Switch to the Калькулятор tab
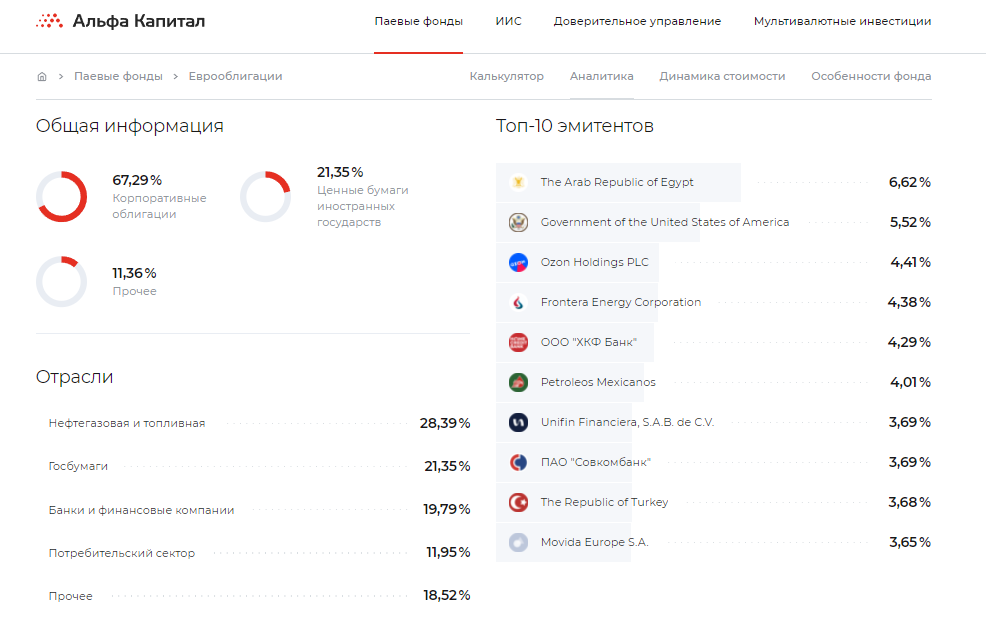The width and height of the screenshot is (986, 623). (506, 76)
